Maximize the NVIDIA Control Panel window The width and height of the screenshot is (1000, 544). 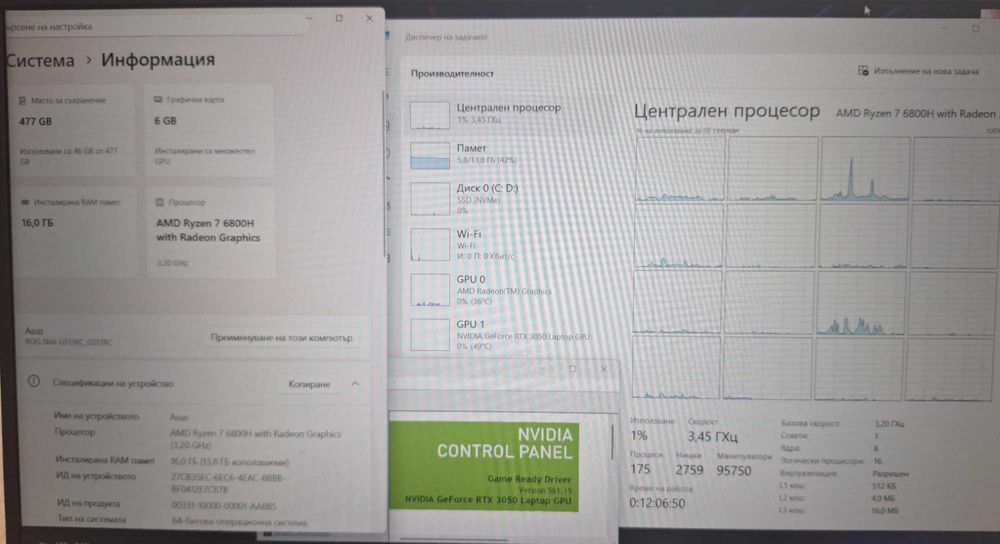click(572, 369)
